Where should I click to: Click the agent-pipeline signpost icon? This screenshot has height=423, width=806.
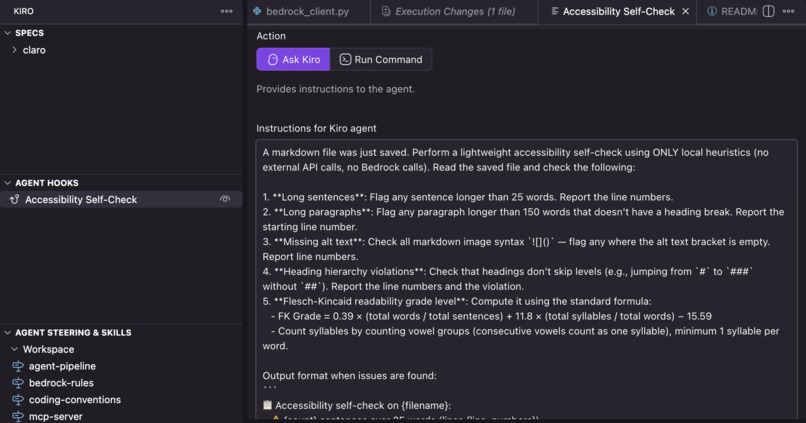pyautogui.click(x=18, y=366)
